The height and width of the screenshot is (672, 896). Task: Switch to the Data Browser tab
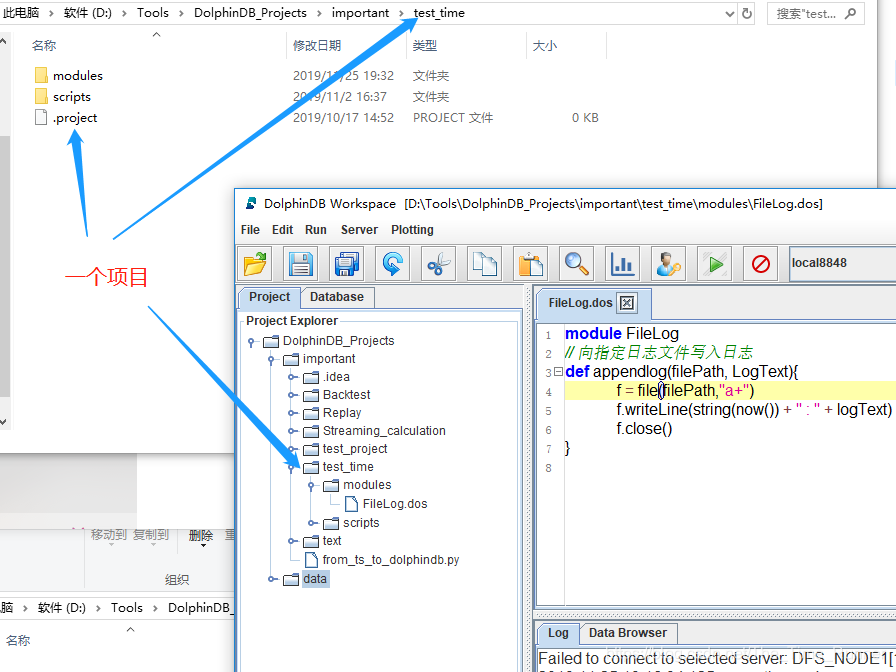click(x=627, y=633)
